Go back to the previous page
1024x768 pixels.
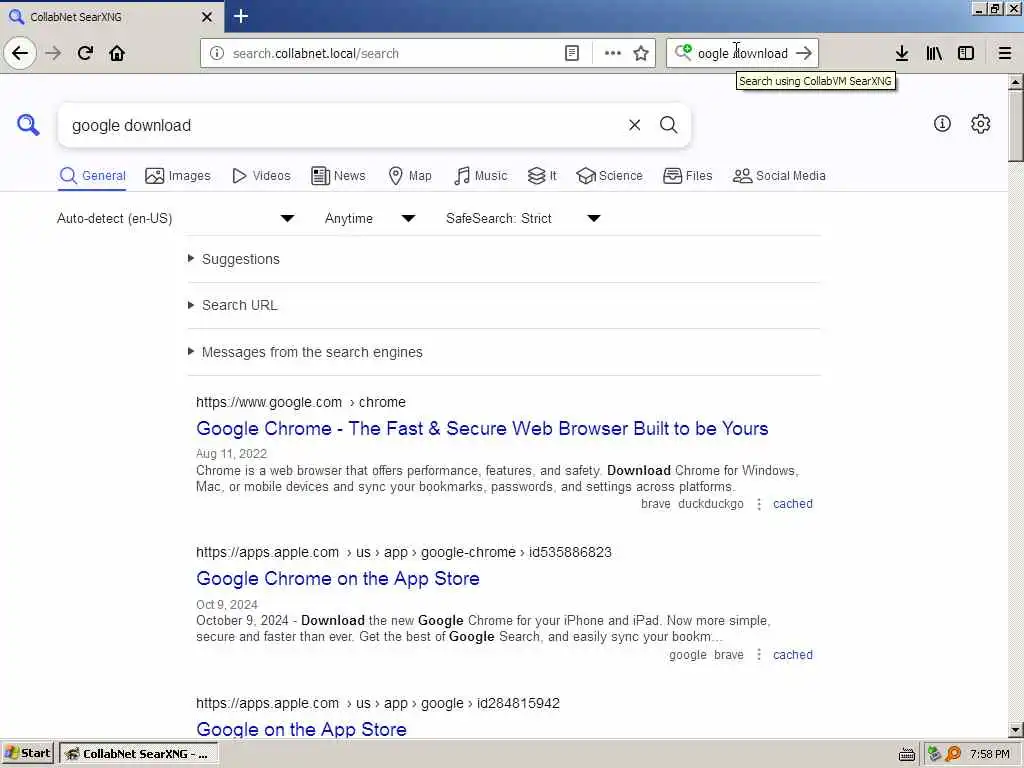[20, 53]
